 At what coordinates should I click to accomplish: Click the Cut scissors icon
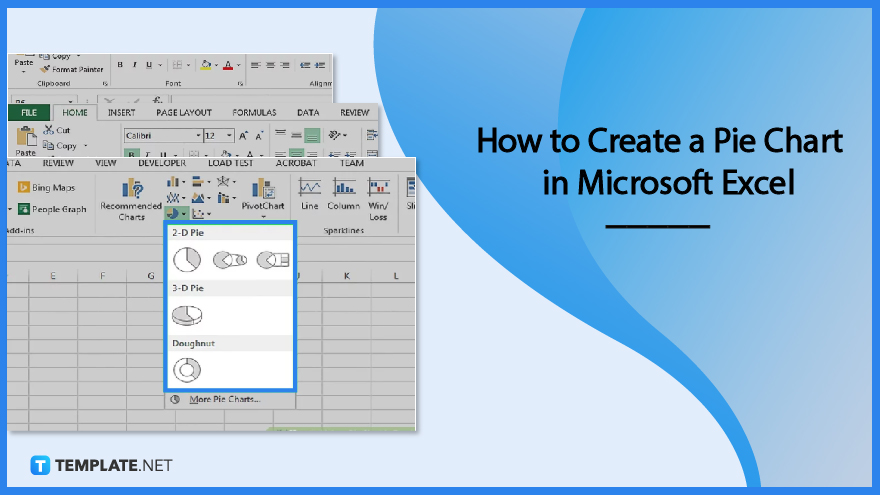(49, 130)
